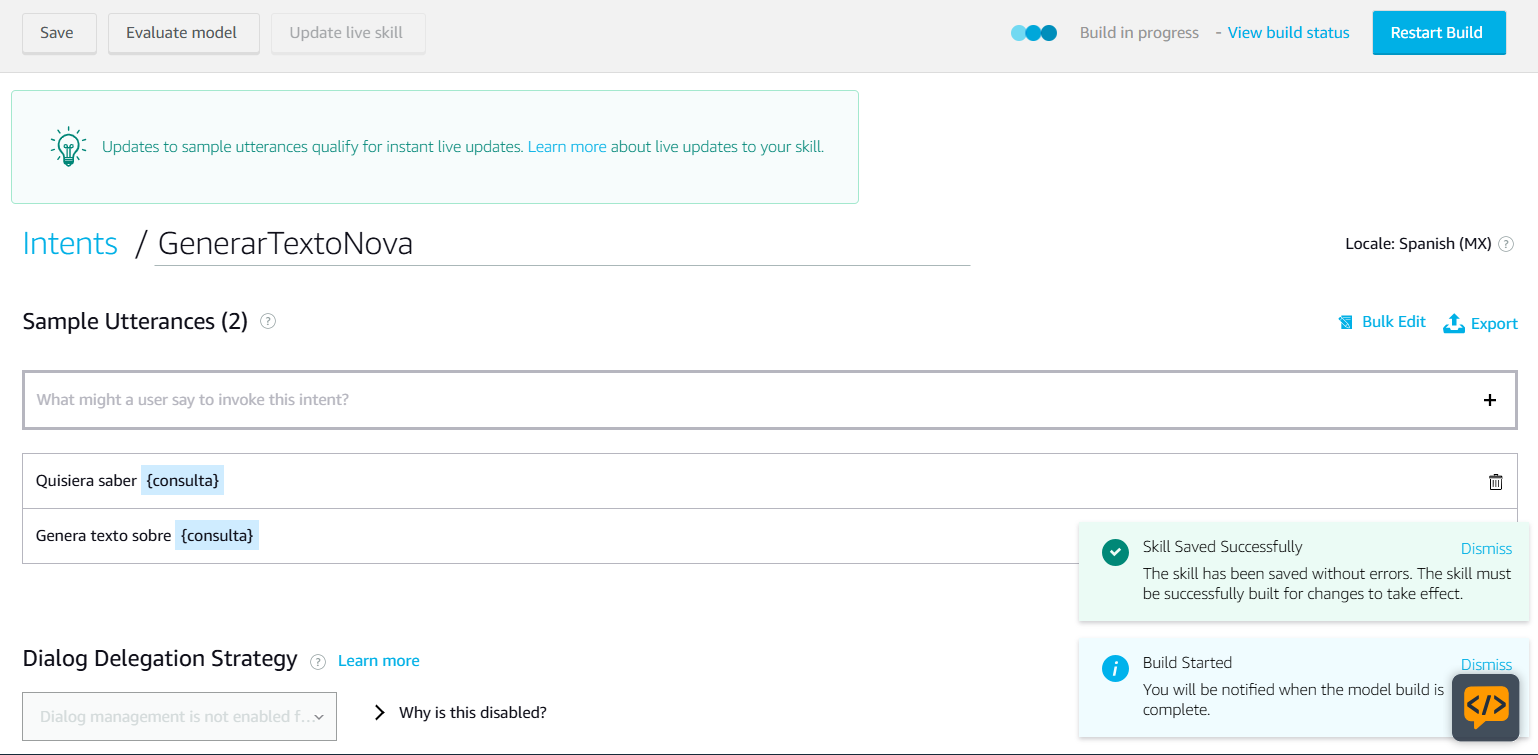Open Bulk Edit for utterances
Image resolution: width=1538 pixels, height=755 pixels.
[x=1382, y=322]
